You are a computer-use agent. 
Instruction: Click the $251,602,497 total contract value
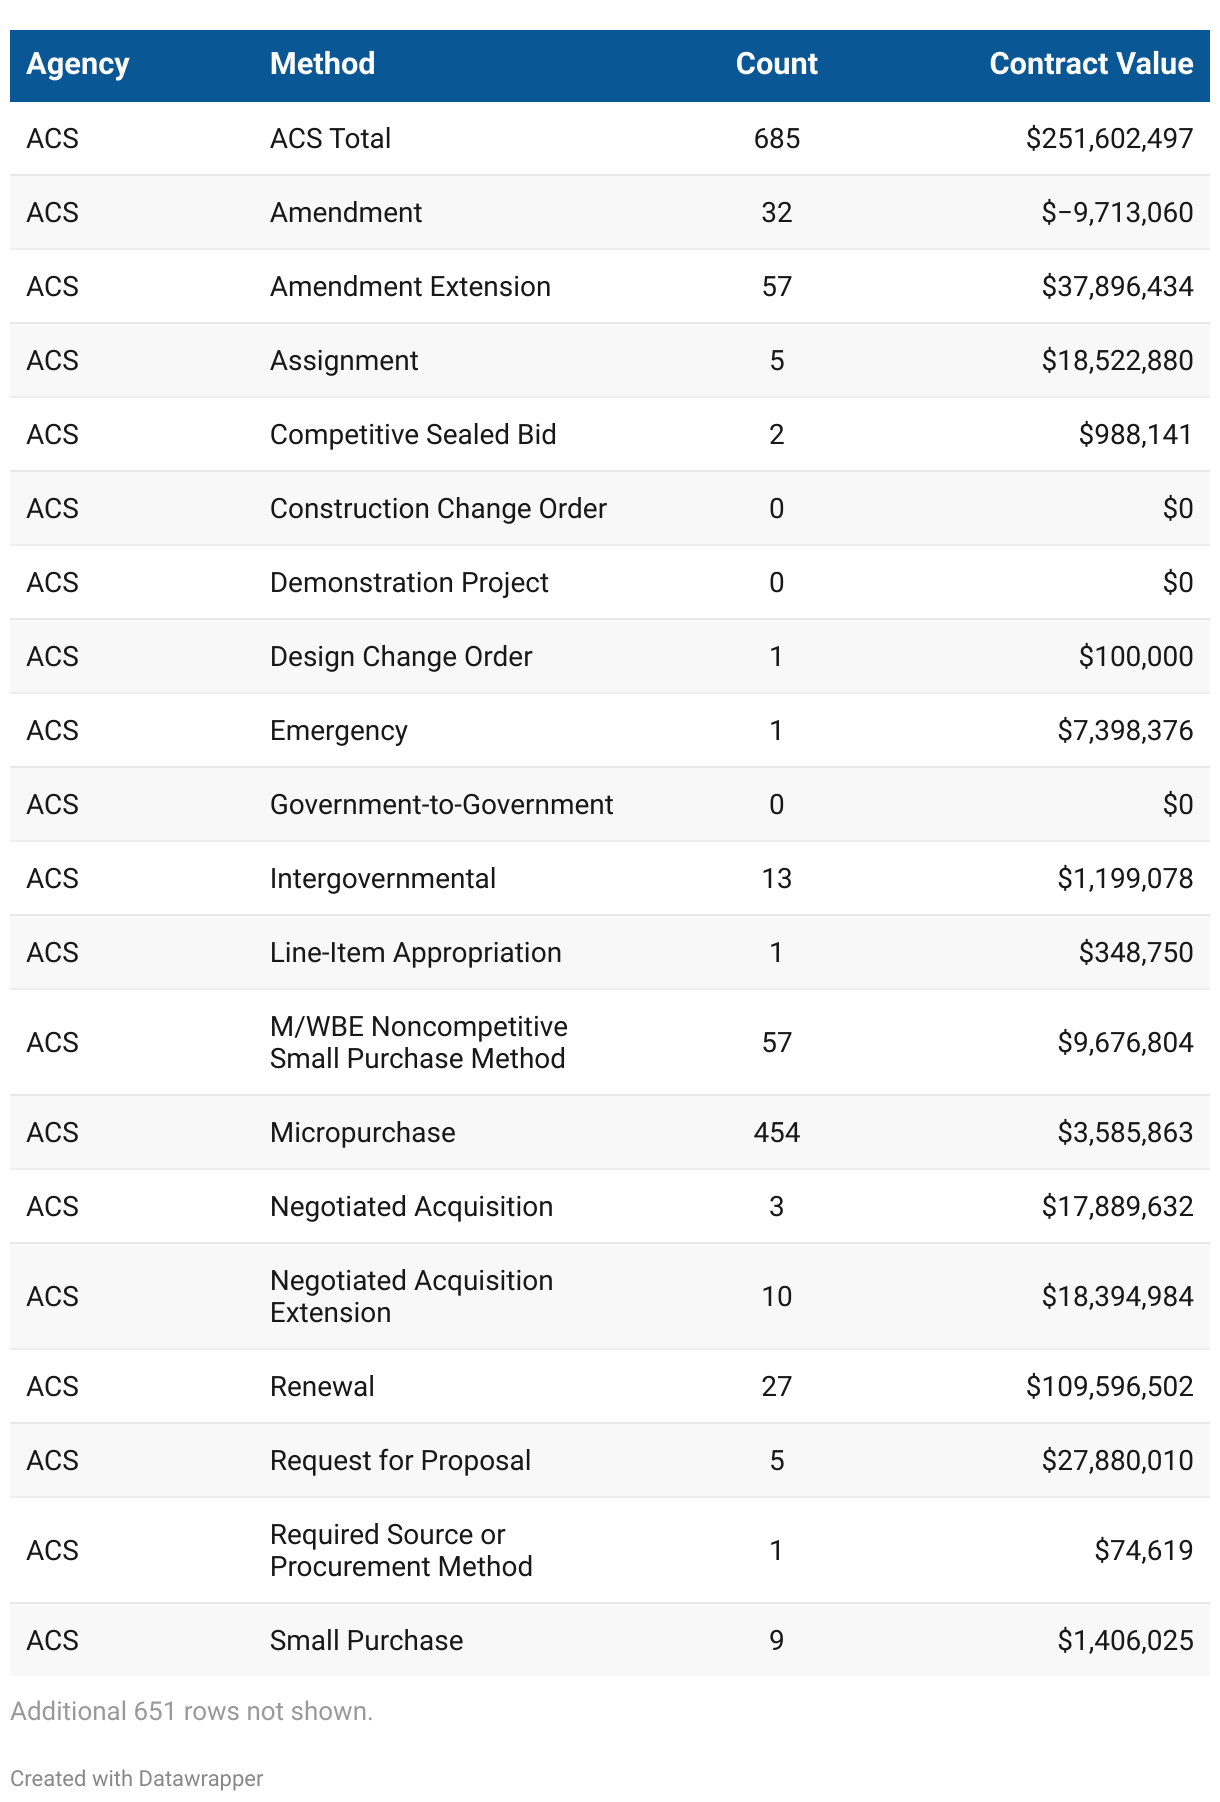[1109, 138]
